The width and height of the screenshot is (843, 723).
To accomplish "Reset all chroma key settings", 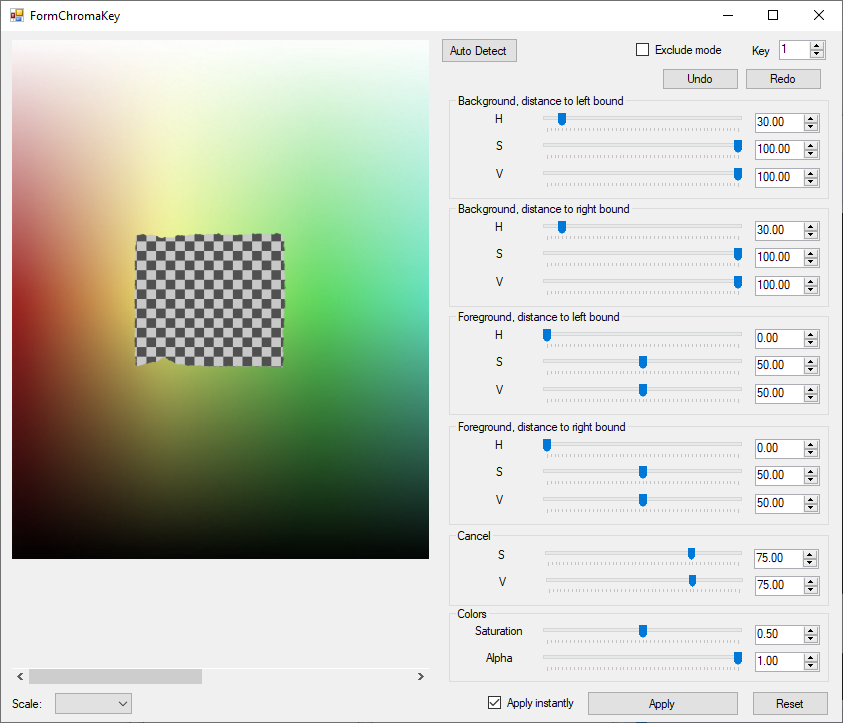I will click(790, 704).
